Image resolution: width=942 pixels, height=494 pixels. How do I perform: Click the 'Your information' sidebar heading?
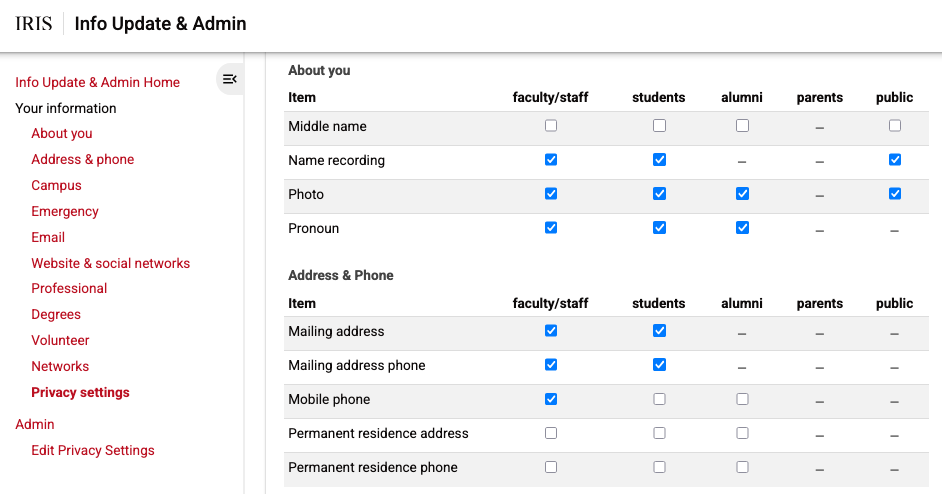(x=65, y=108)
